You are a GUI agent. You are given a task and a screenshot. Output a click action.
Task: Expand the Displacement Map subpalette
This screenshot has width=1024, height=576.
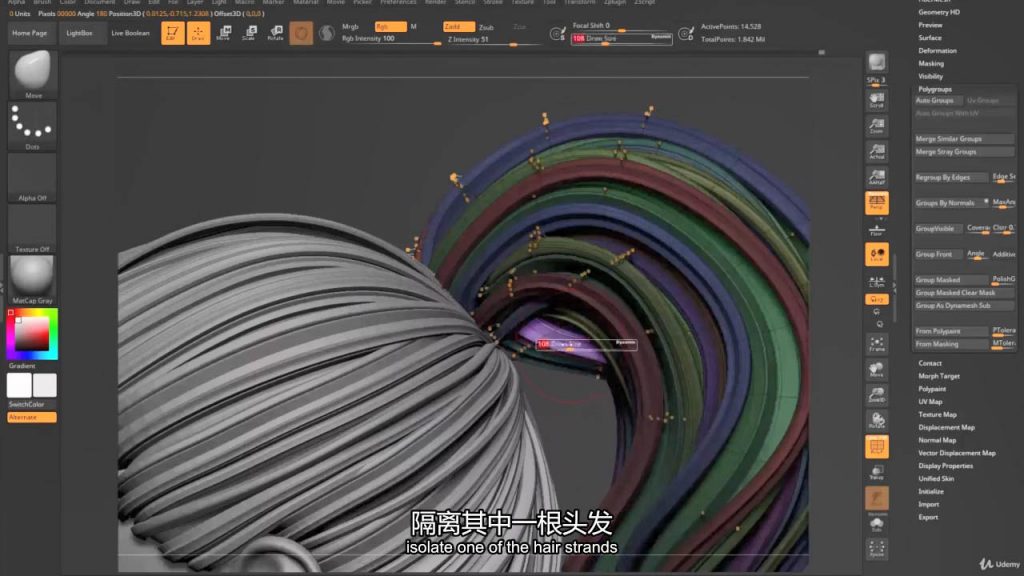click(946, 428)
